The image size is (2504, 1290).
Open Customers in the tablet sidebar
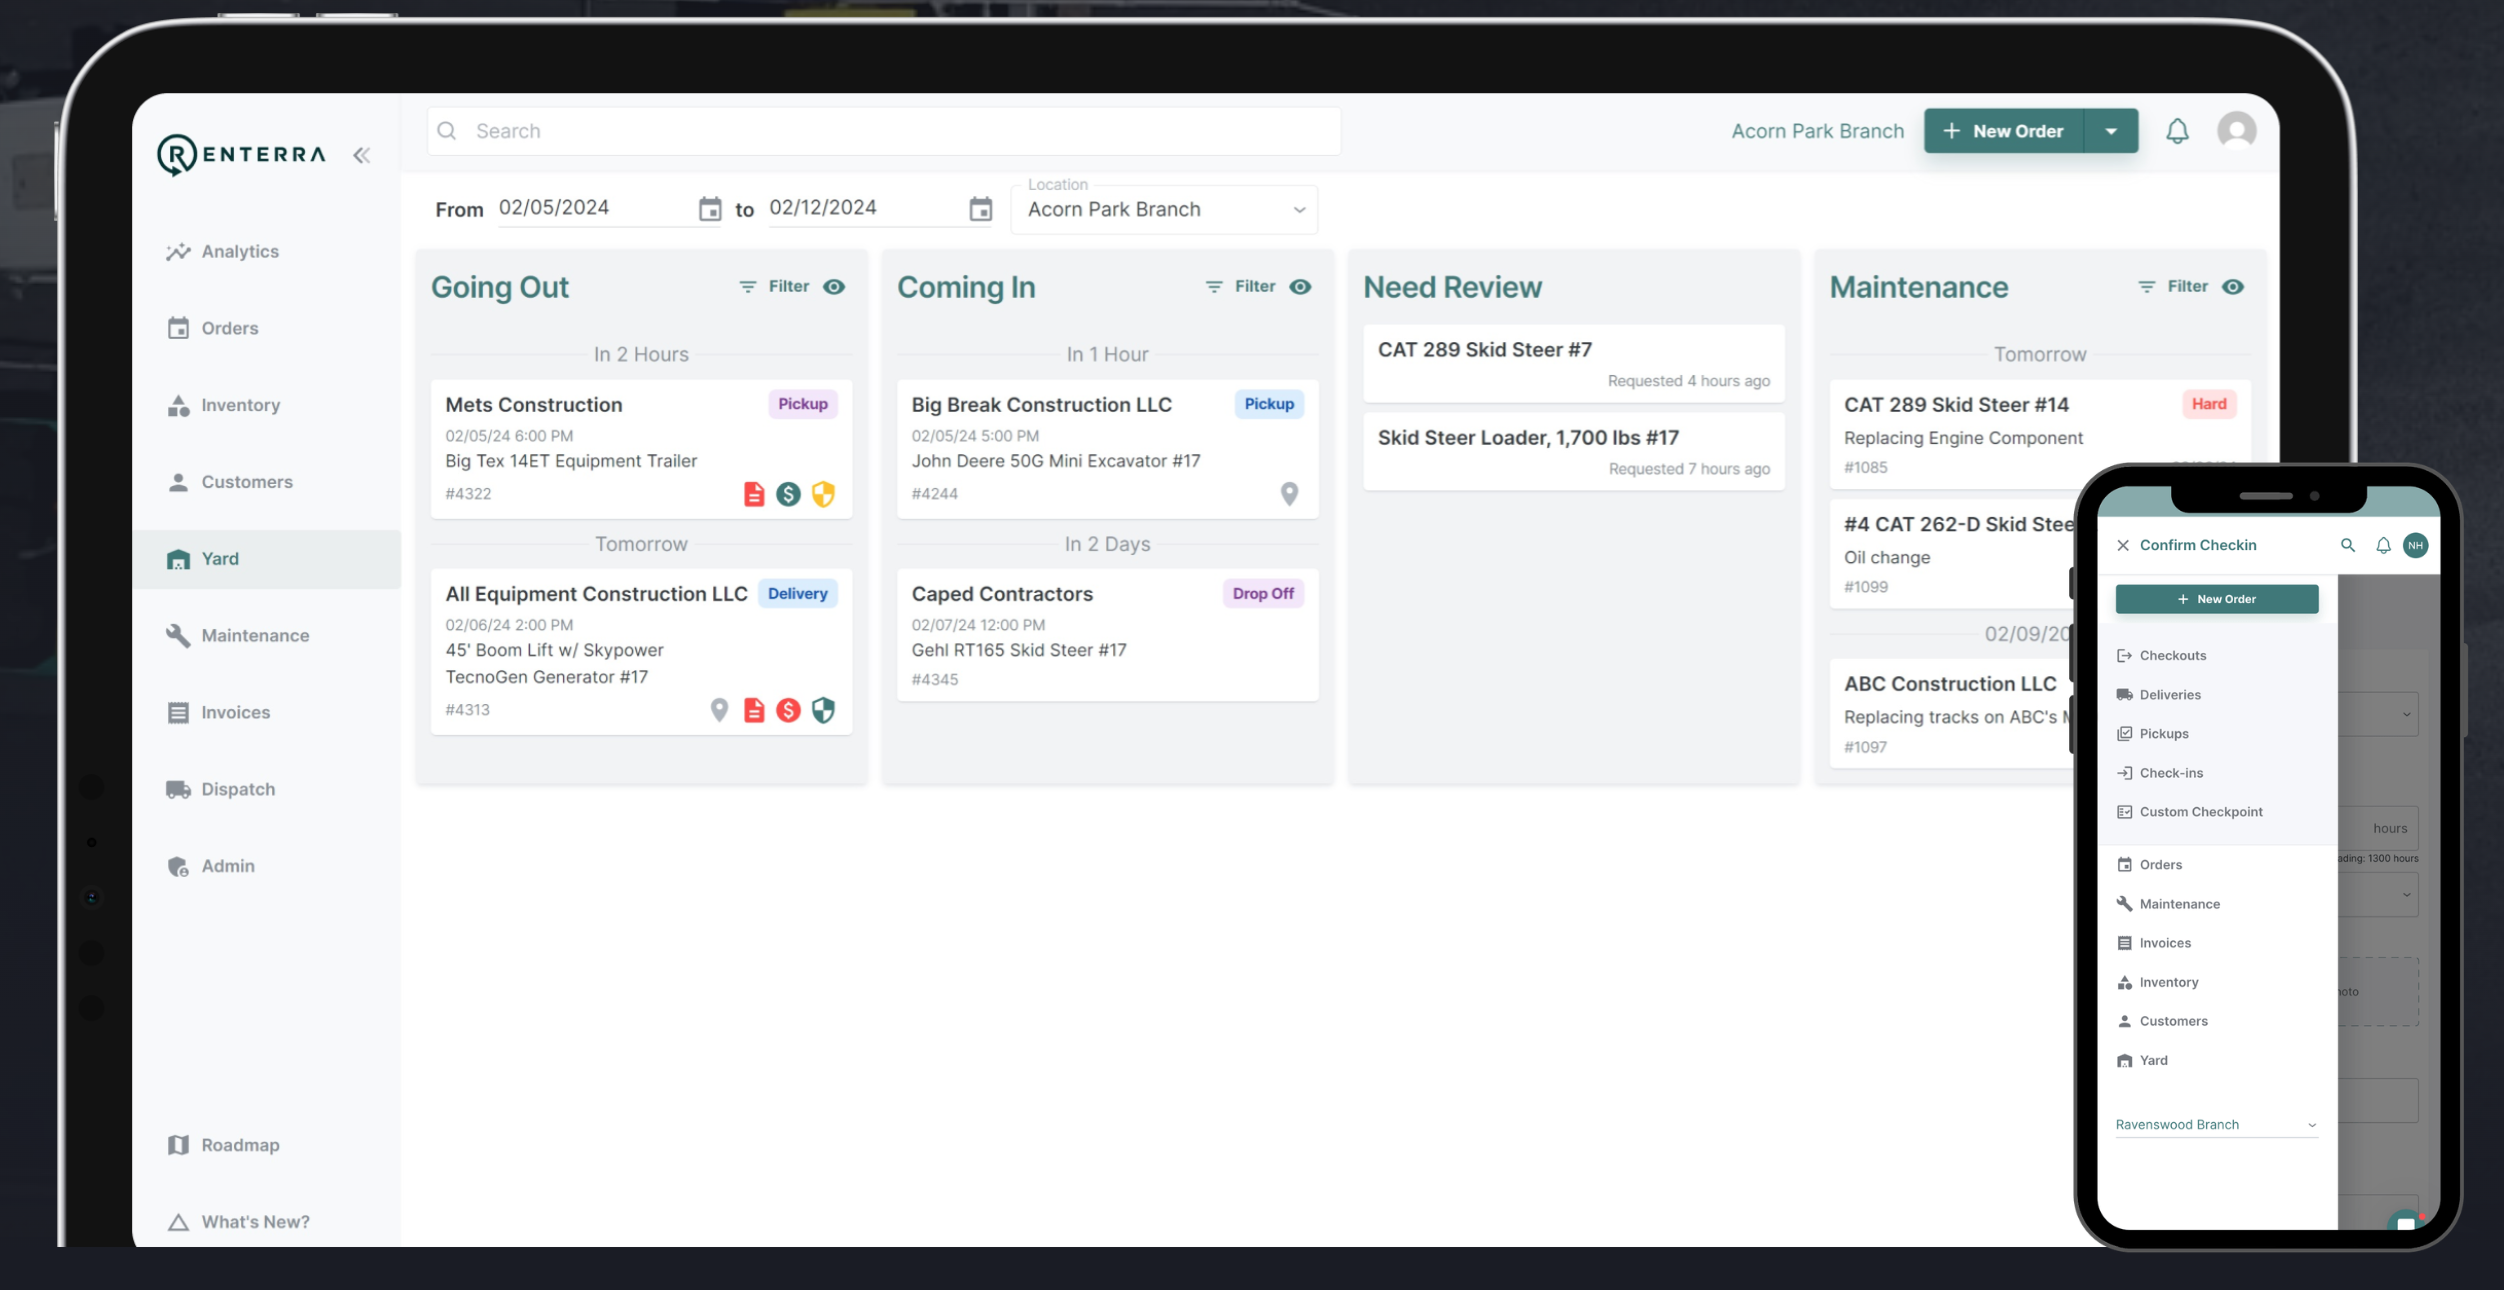pos(266,483)
